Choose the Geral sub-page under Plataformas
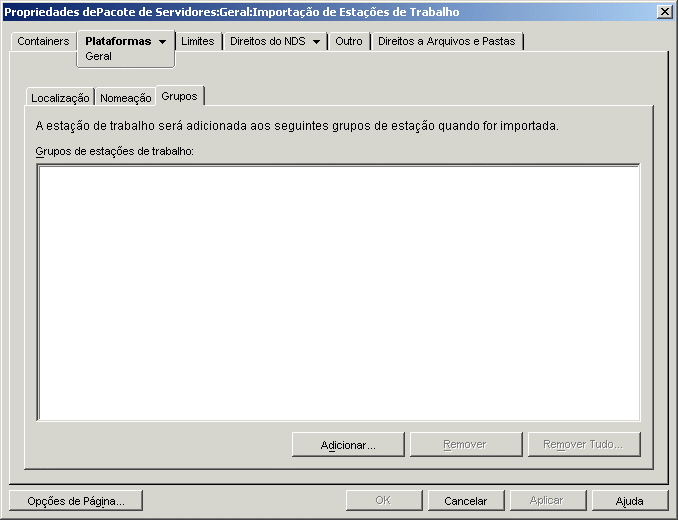The width and height of the screenshot is (678, 520). [x=99, y=56]
